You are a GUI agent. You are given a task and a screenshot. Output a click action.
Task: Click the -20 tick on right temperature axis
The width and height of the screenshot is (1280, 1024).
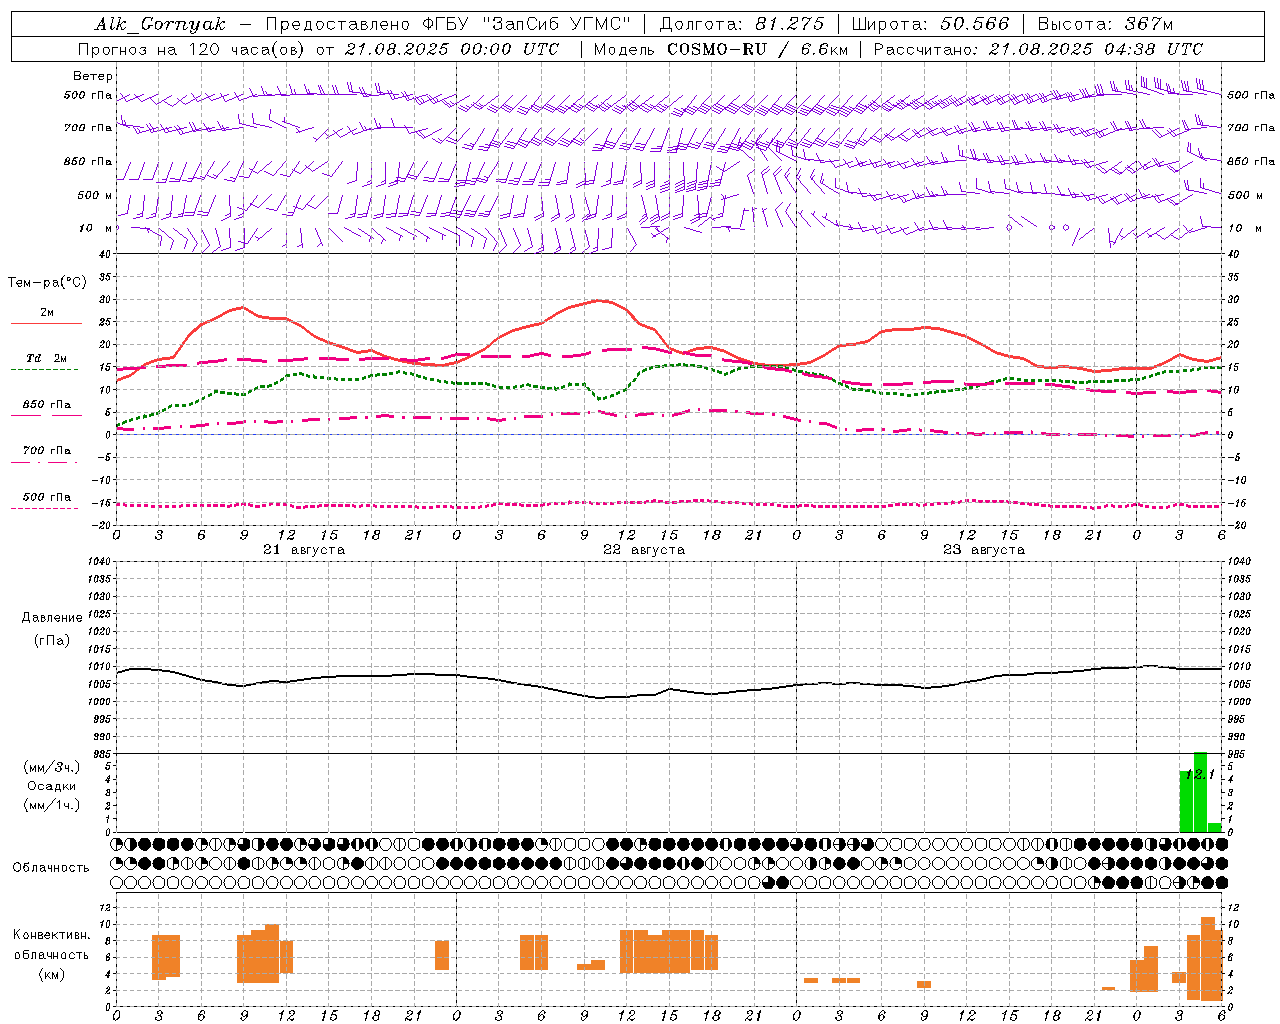click(1235, 525)
